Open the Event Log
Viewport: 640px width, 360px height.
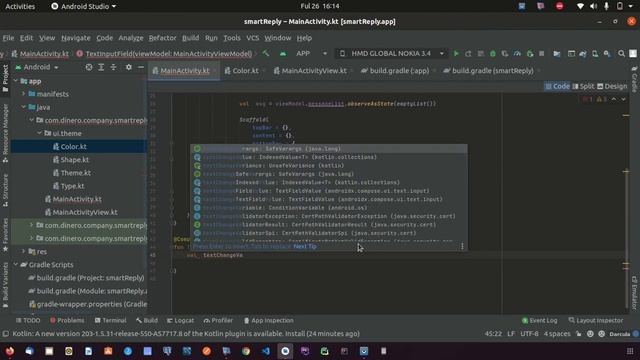tap(539, 320)
